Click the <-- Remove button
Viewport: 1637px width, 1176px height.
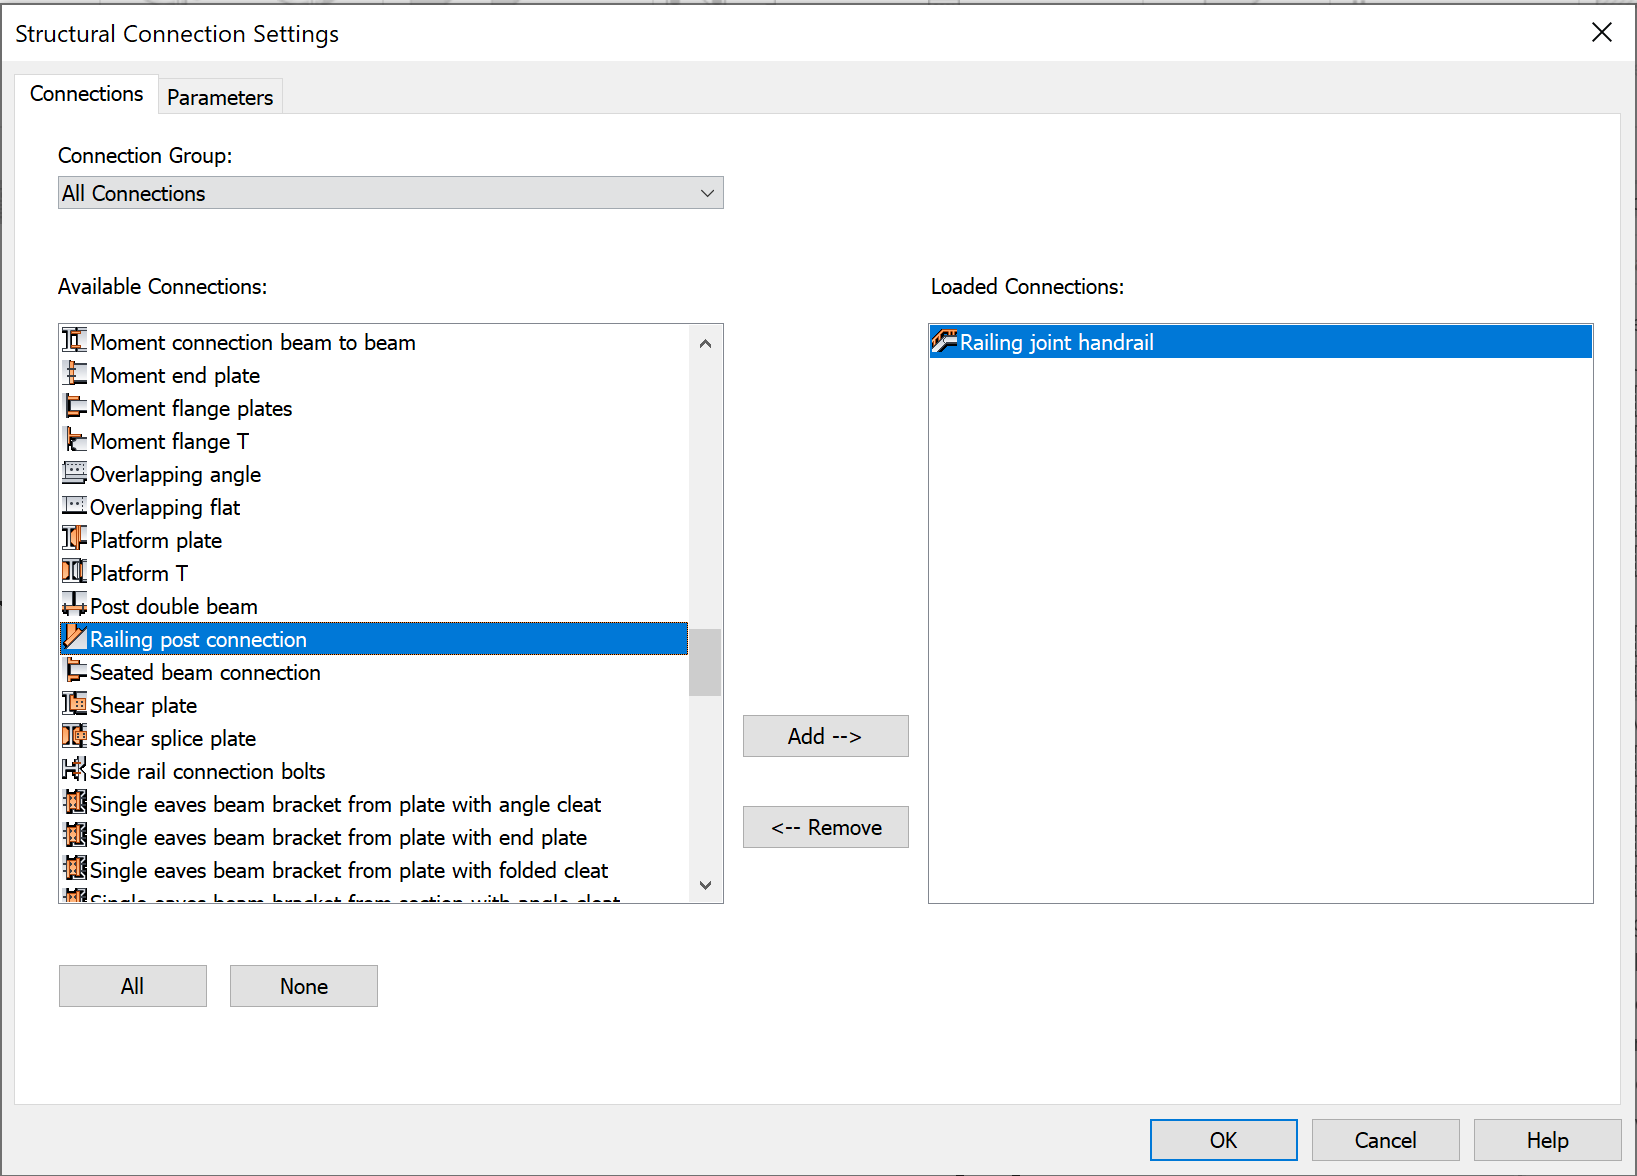tap(826, 827)
